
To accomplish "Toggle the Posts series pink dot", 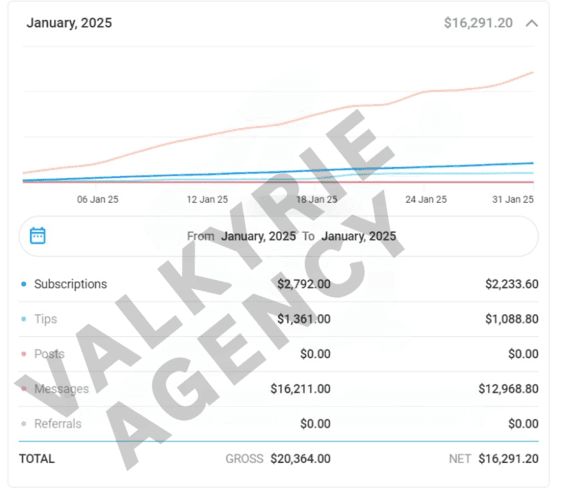I will coord(24,354).
